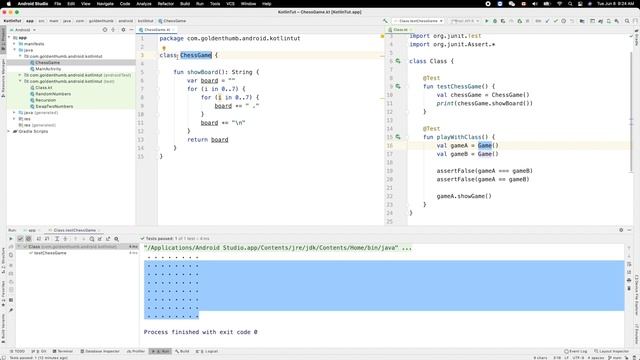Open Project panel options gear
This screenshot has width=640, height=360.
123,30
